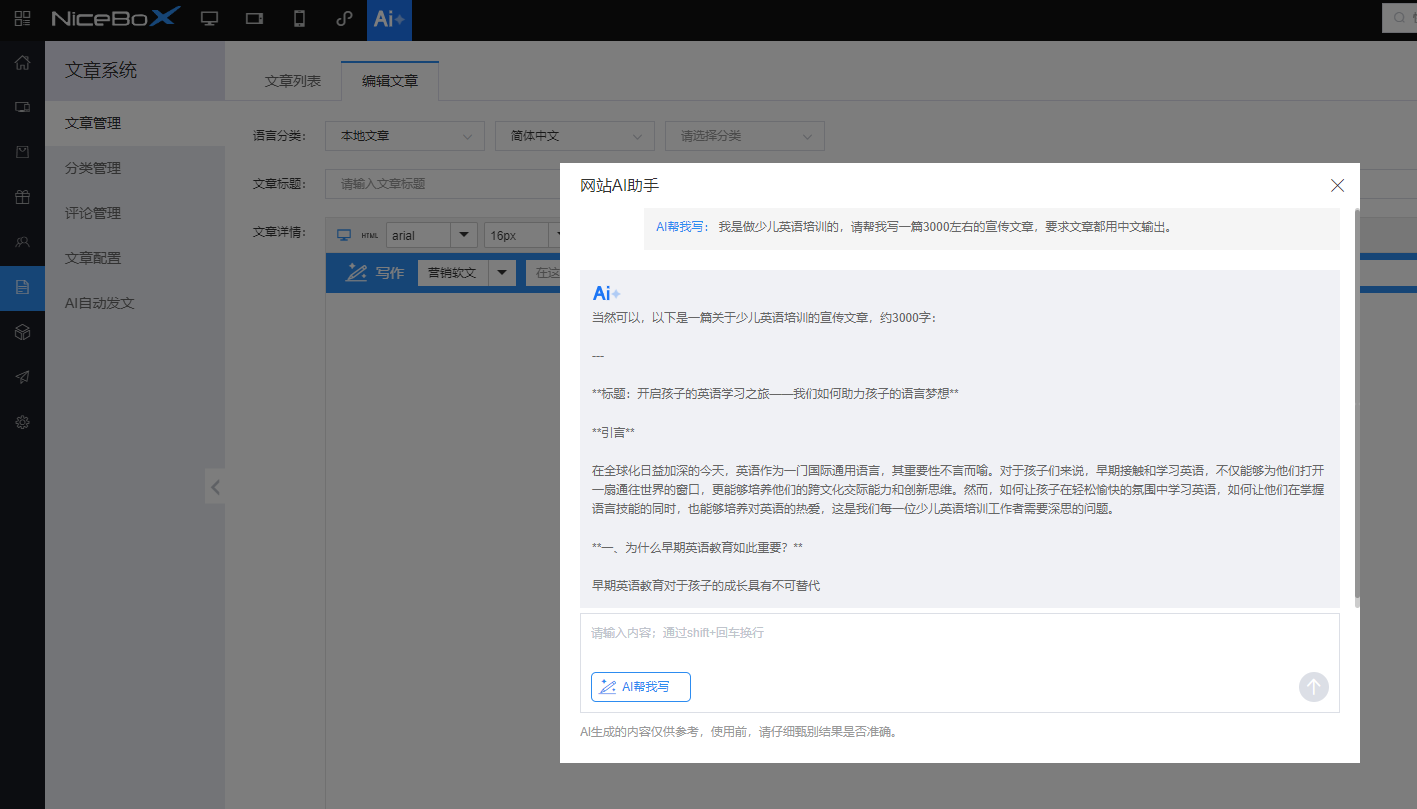The image size is (1417, 809).
Task: Click the AI帮我写 button in the dialog
Action: pyautogui.click(x=640, y=687)
